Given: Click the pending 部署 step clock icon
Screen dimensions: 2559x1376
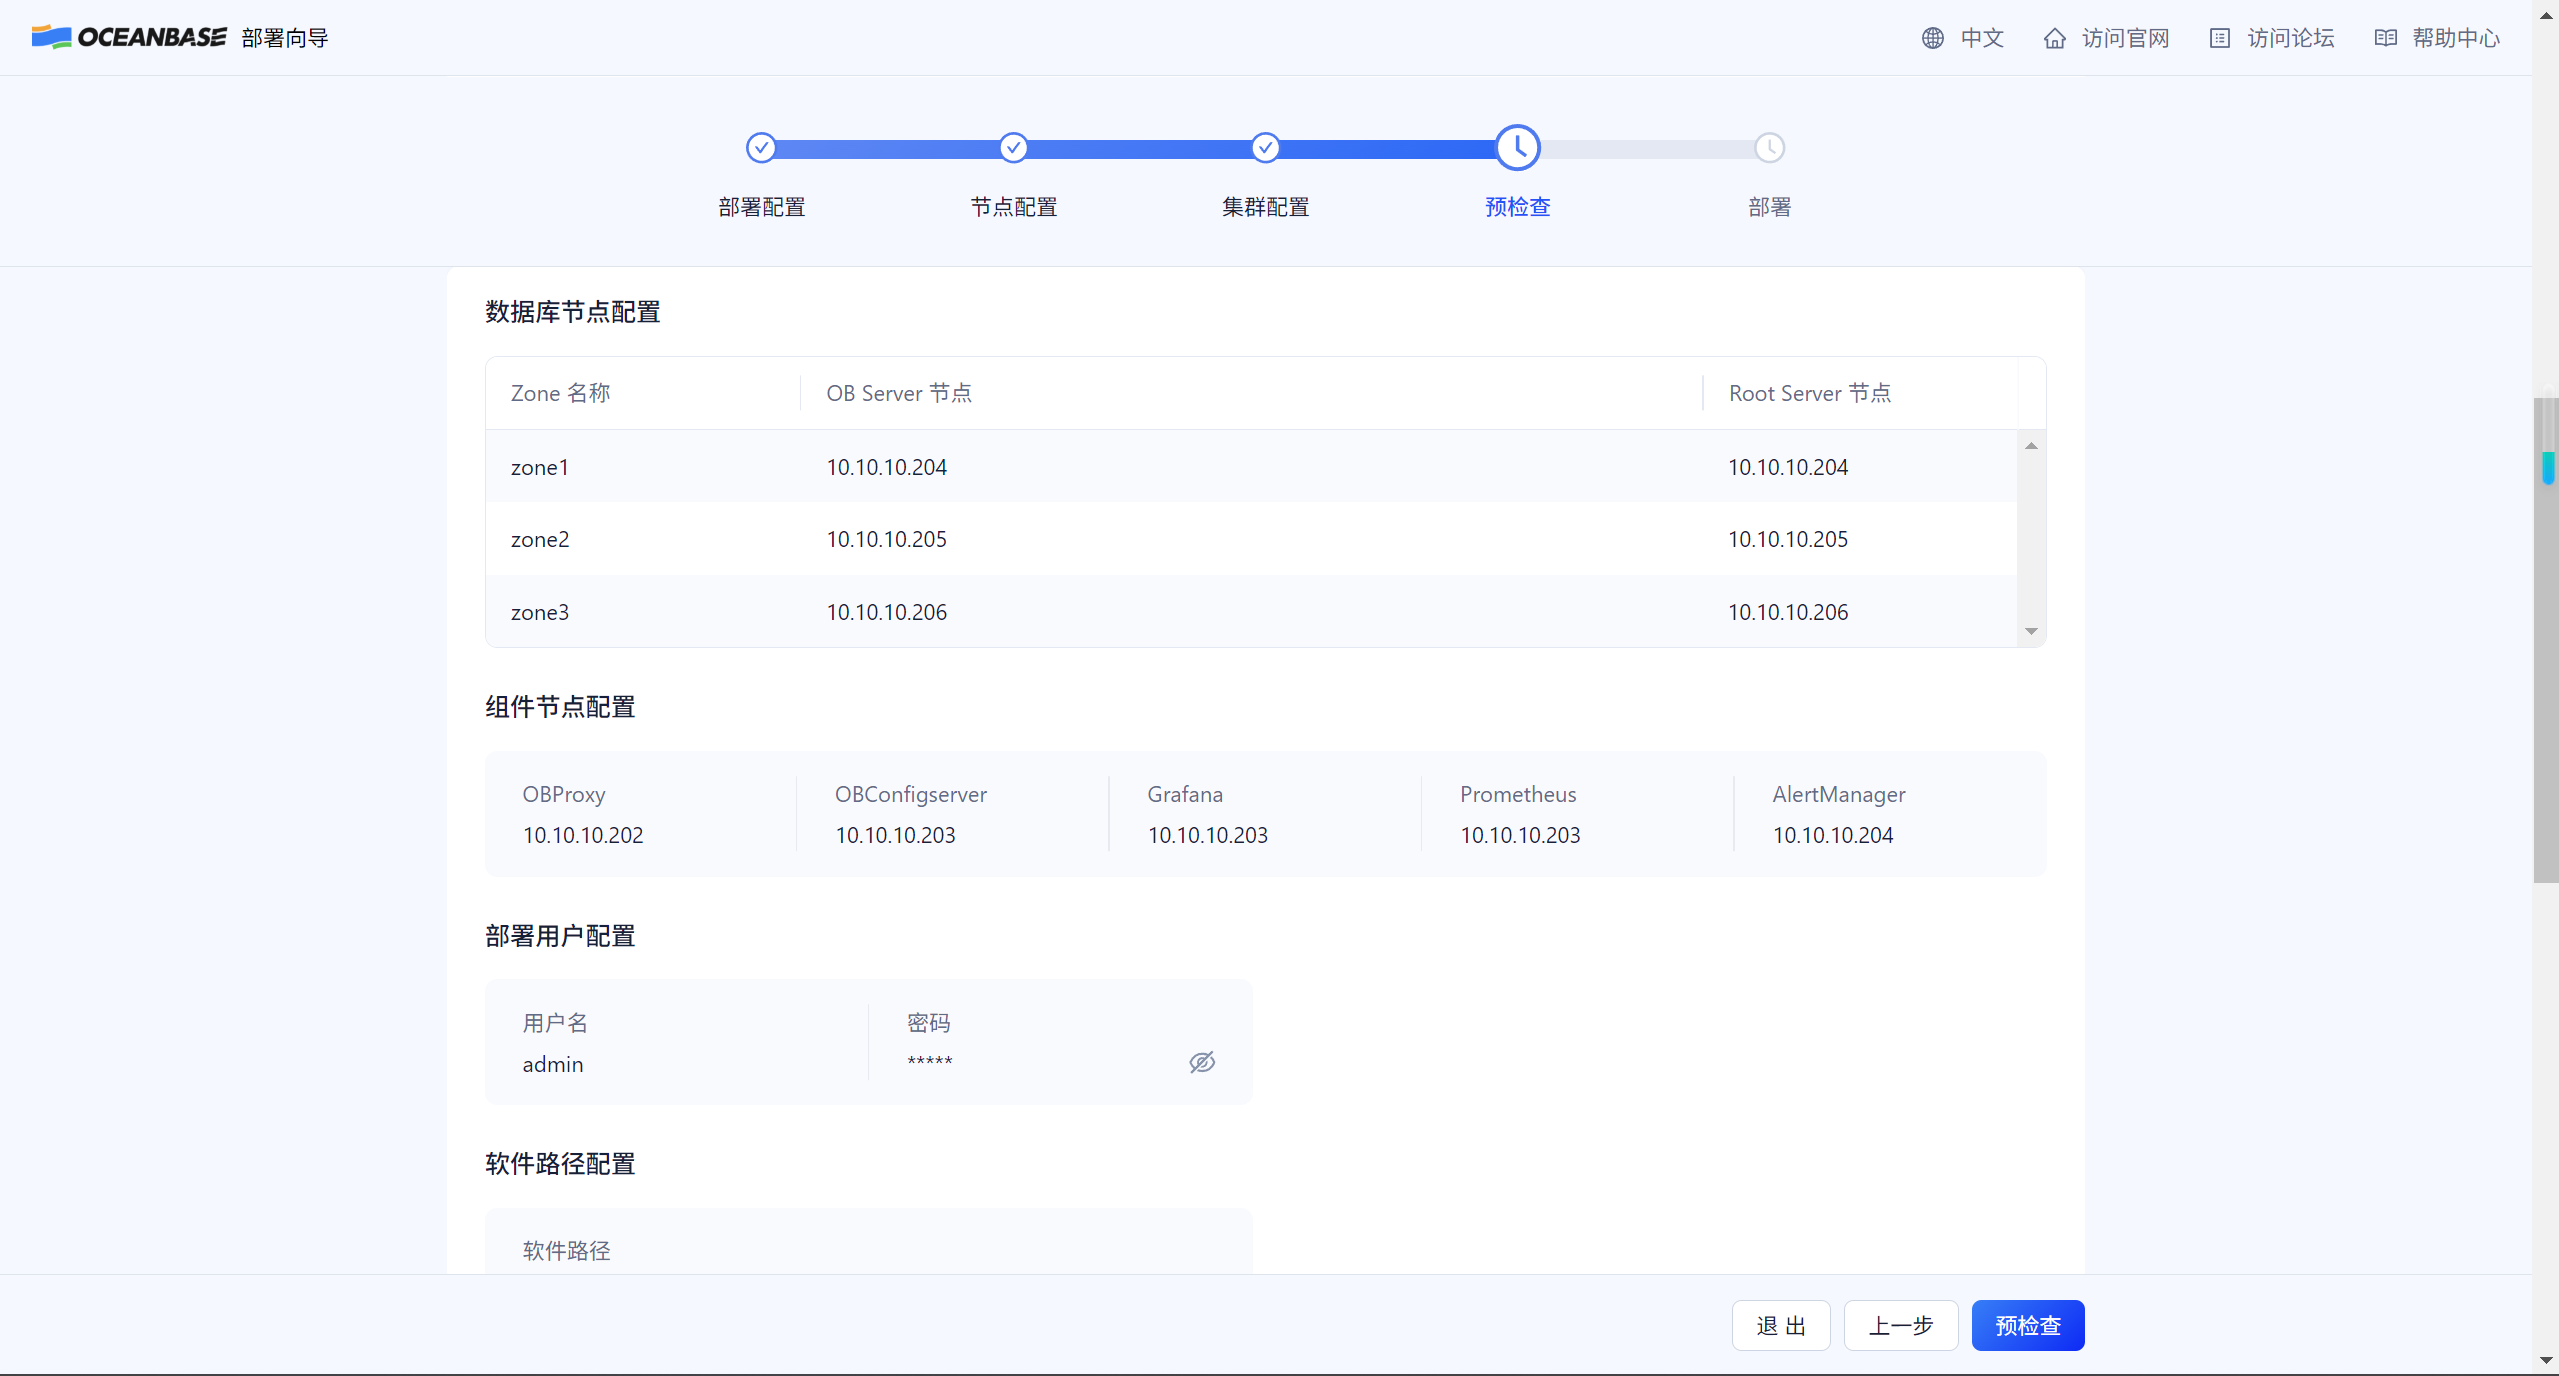Looking at the screenshot, I should (1769, 148).
